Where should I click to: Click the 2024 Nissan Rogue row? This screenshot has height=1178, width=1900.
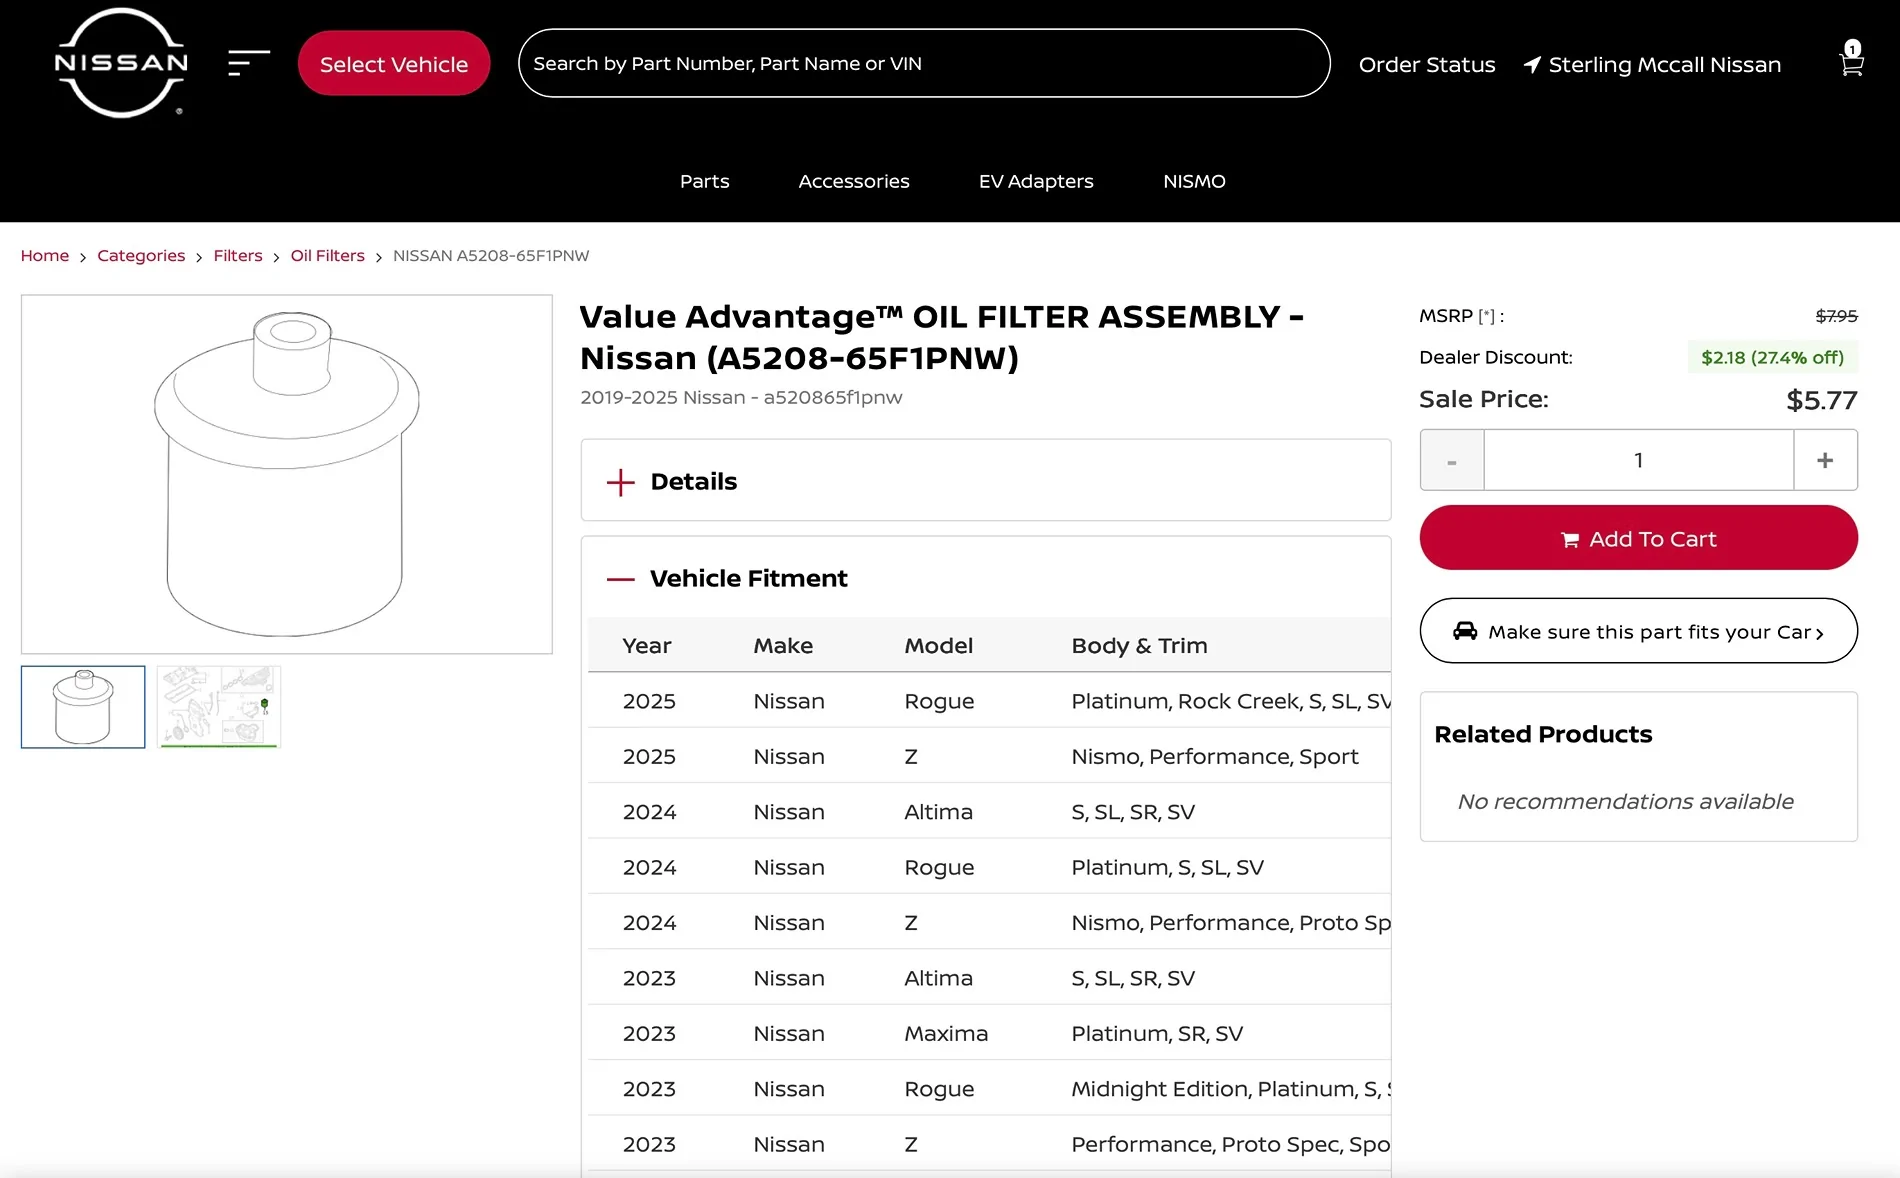coord(989,867)
